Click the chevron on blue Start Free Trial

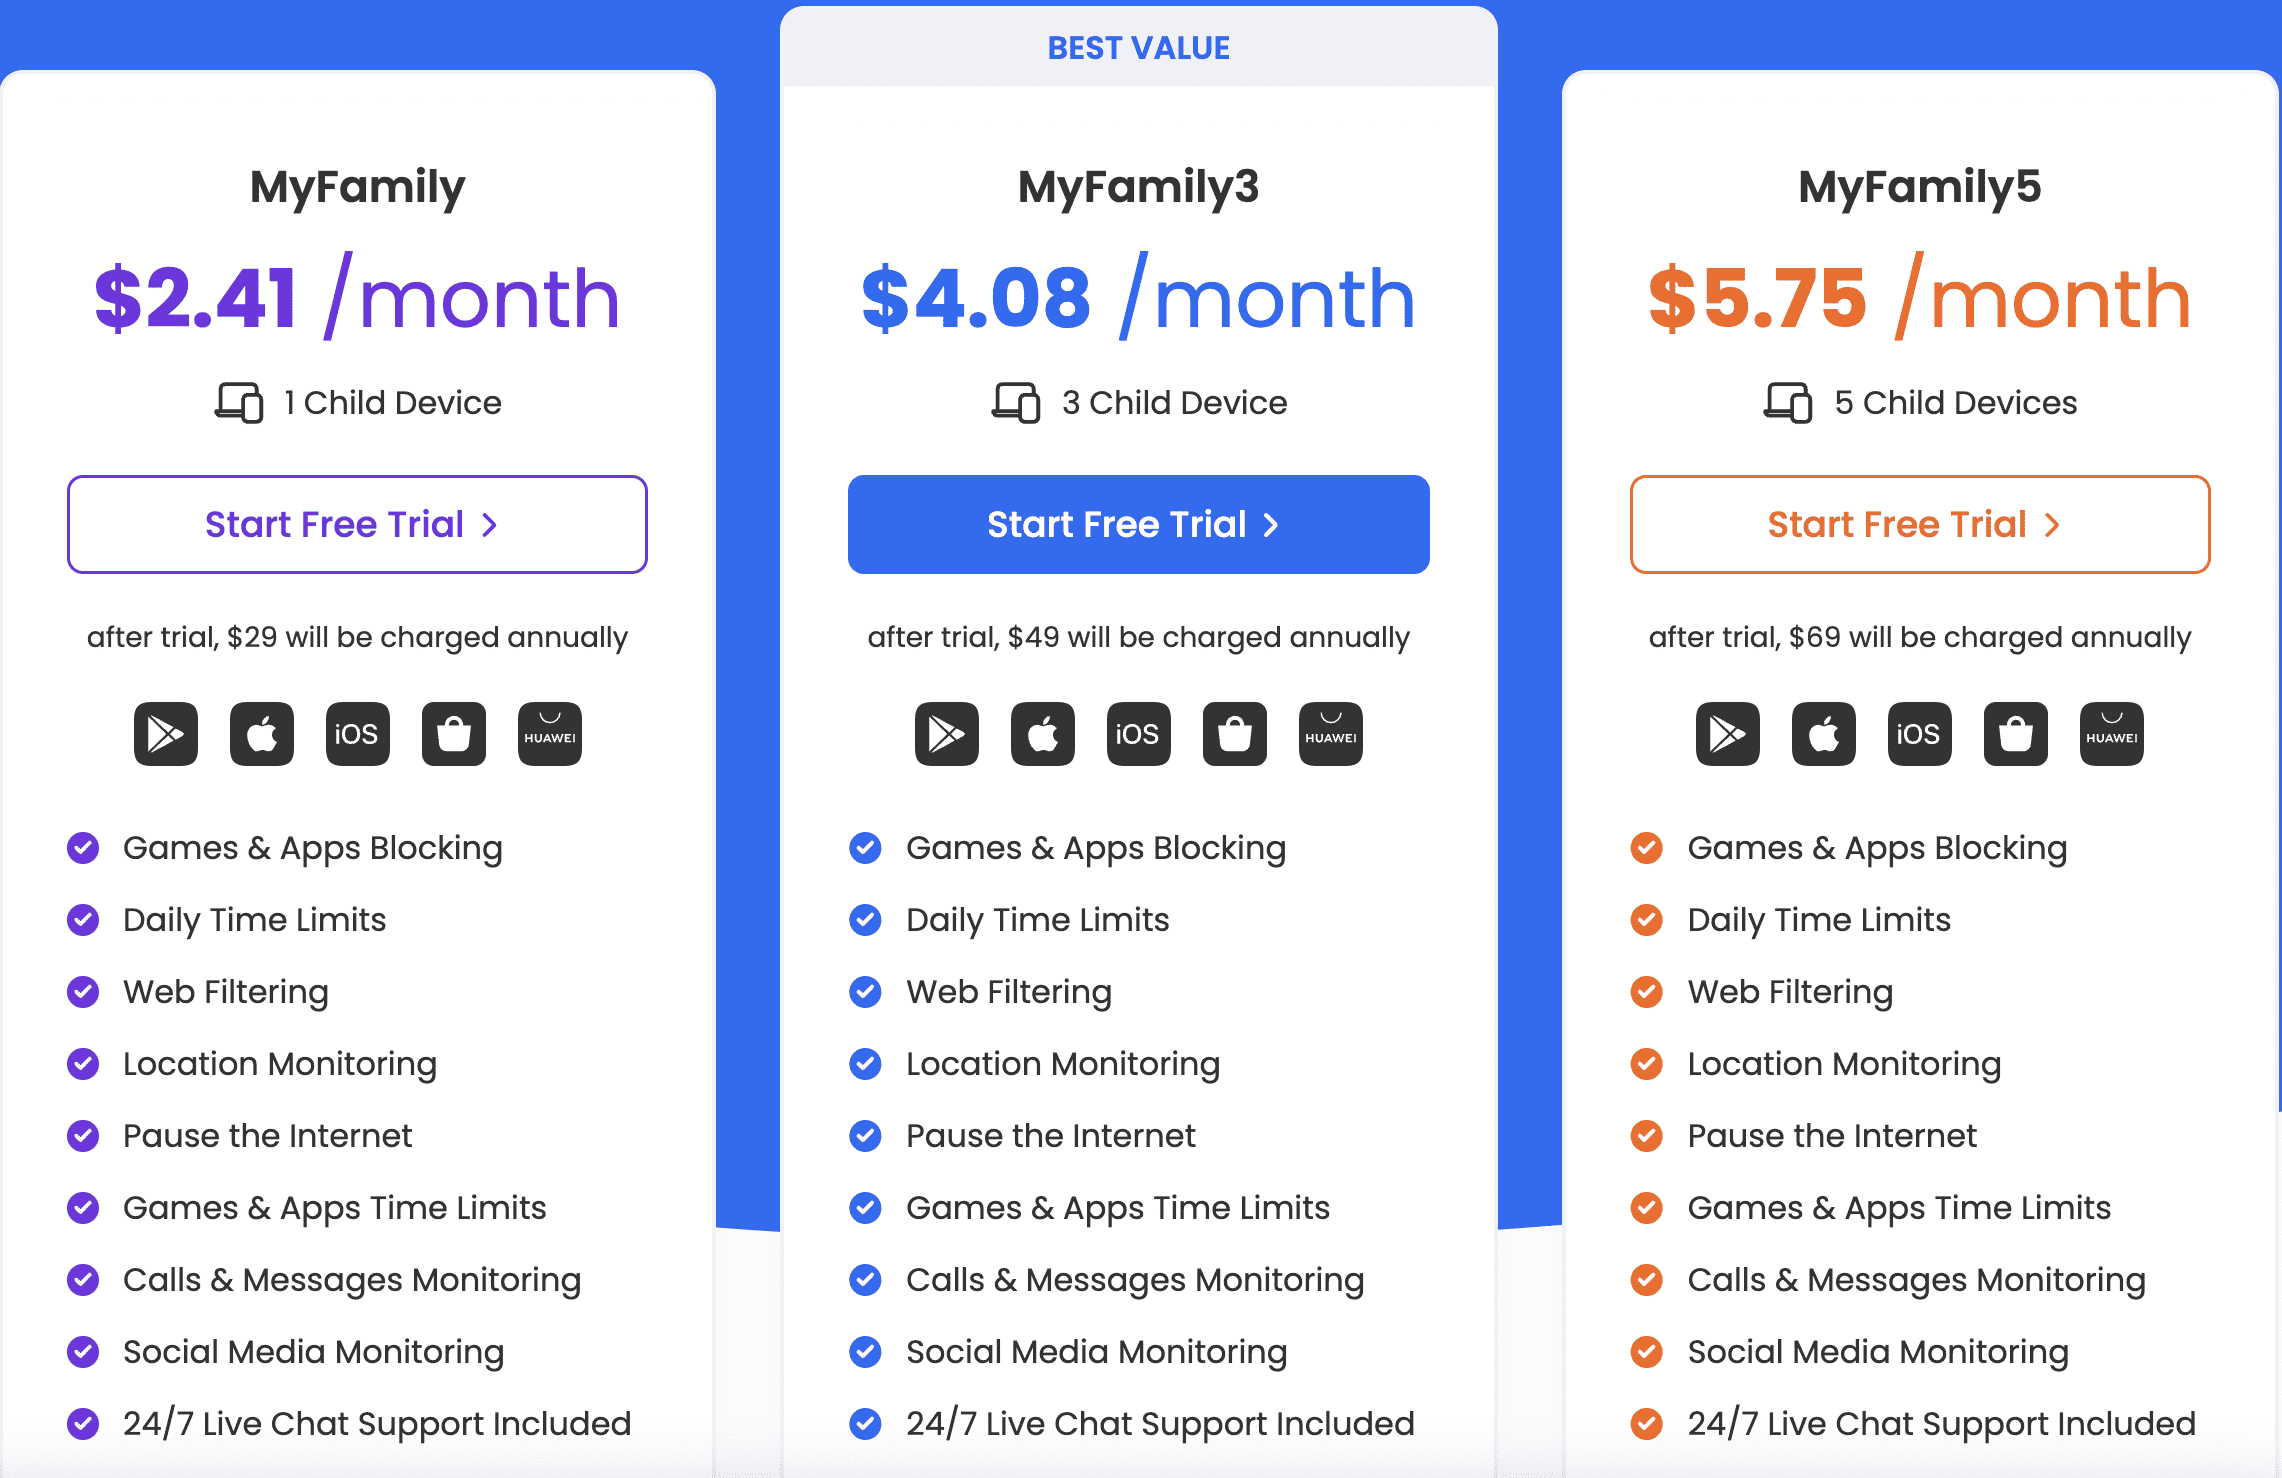(x=1271, y=525)
